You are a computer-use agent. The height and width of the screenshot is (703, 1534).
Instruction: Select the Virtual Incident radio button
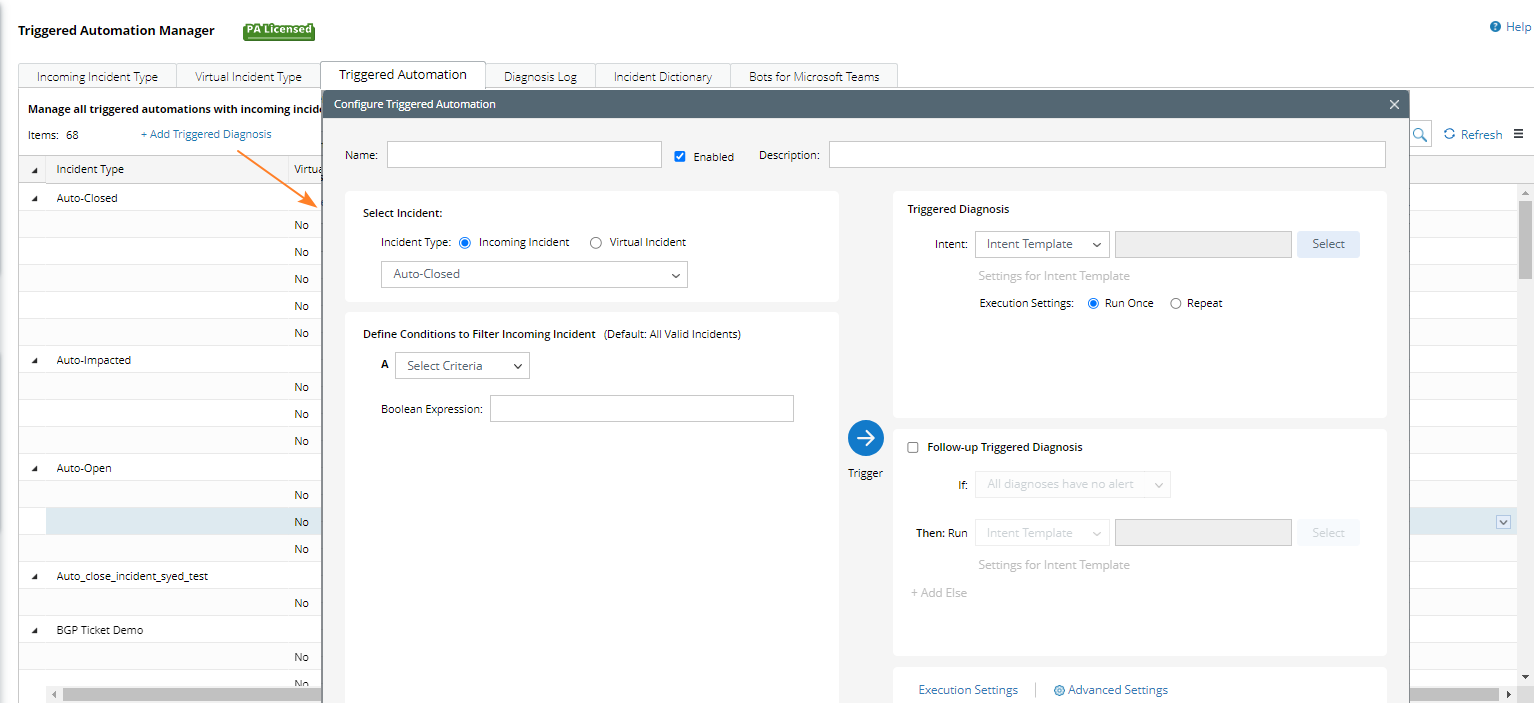[x=596, y=242]
